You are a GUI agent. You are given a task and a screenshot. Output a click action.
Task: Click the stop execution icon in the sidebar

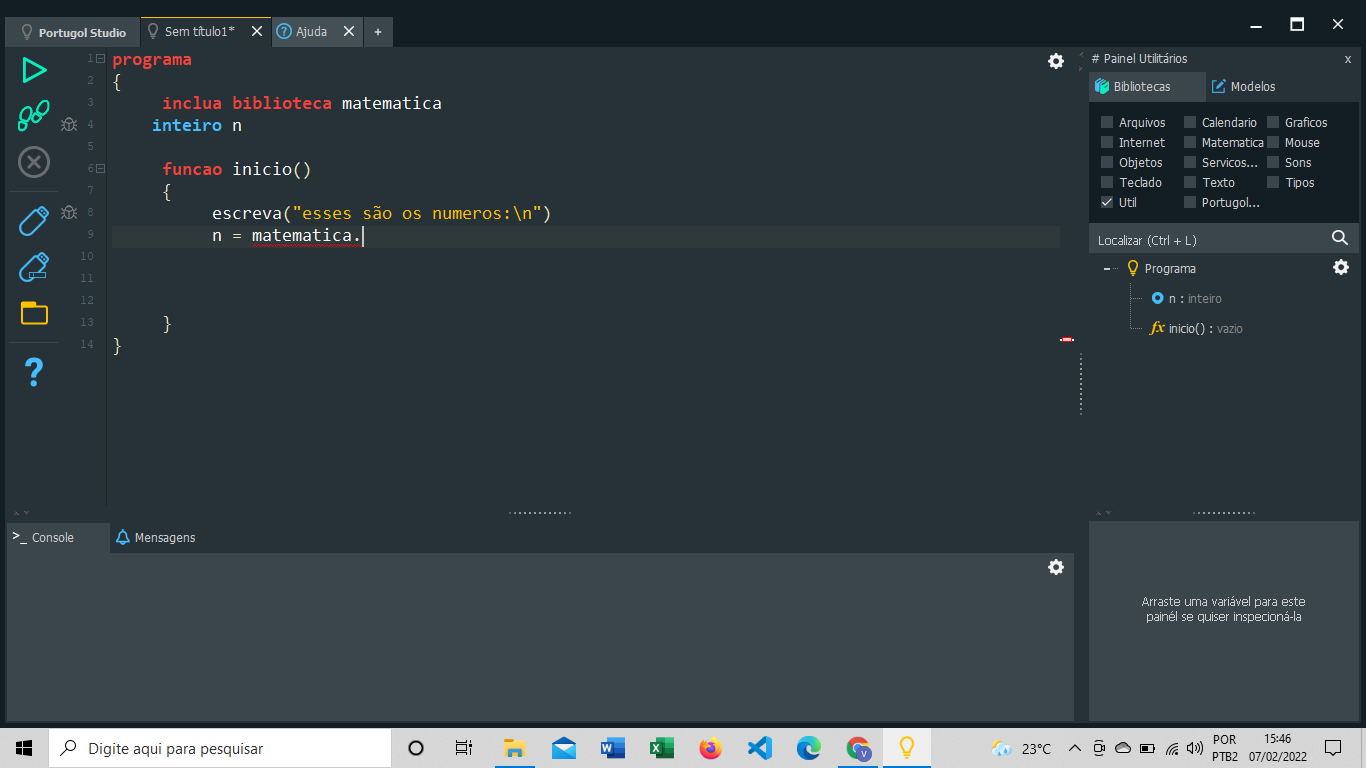point(33,162)
